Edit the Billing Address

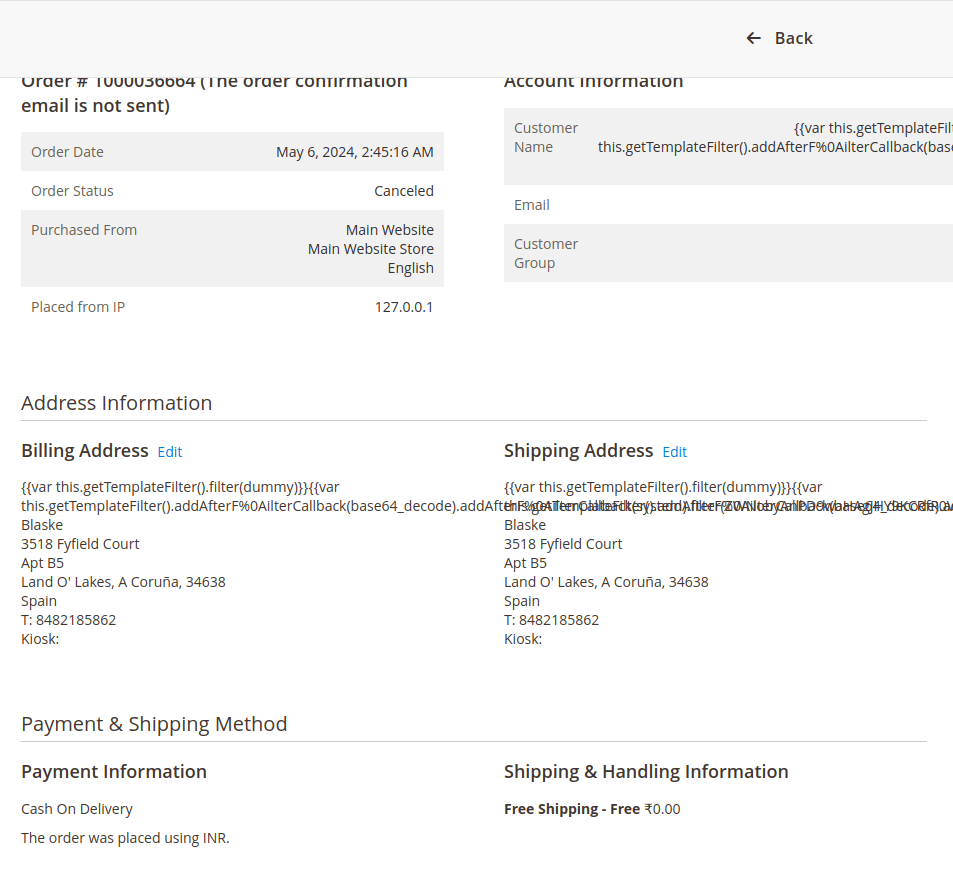(x=170, y=452)
